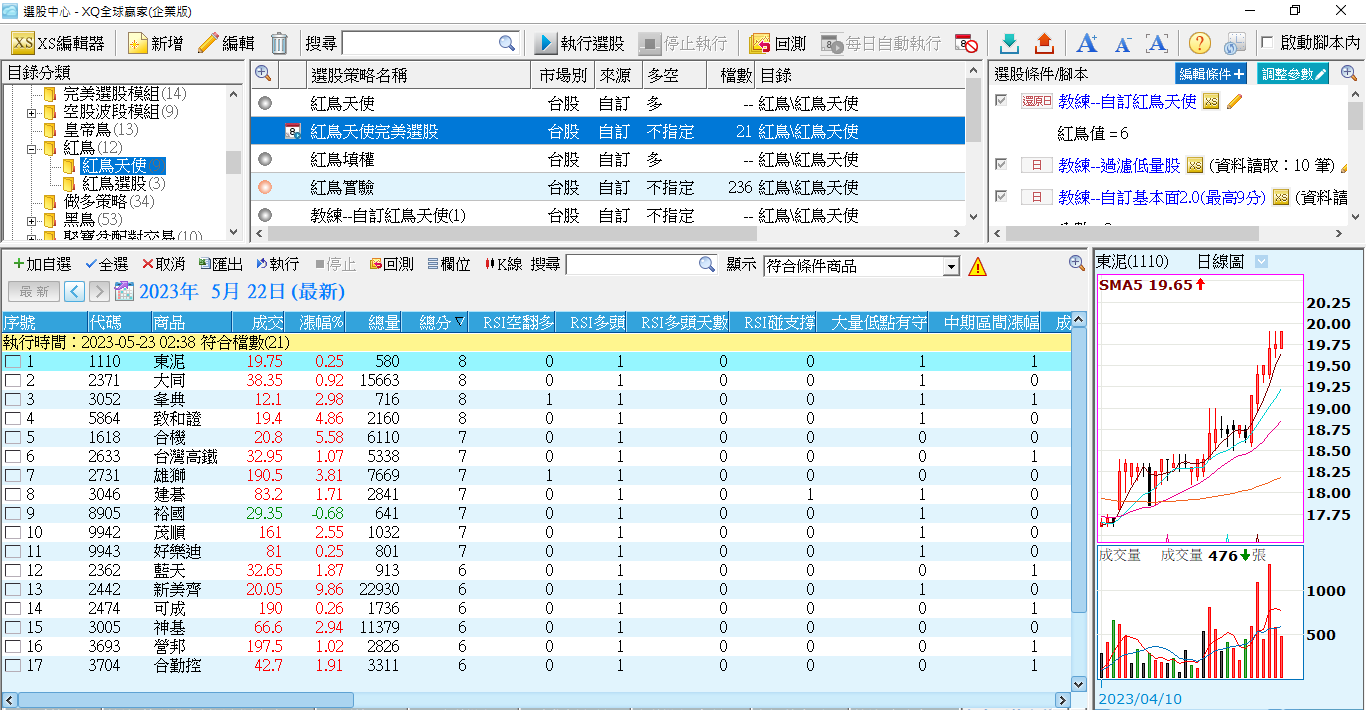Open the XS編輯器 script editor
Image resolution: width=1366 pixels, height=710 pixels.
click(58, 44)
